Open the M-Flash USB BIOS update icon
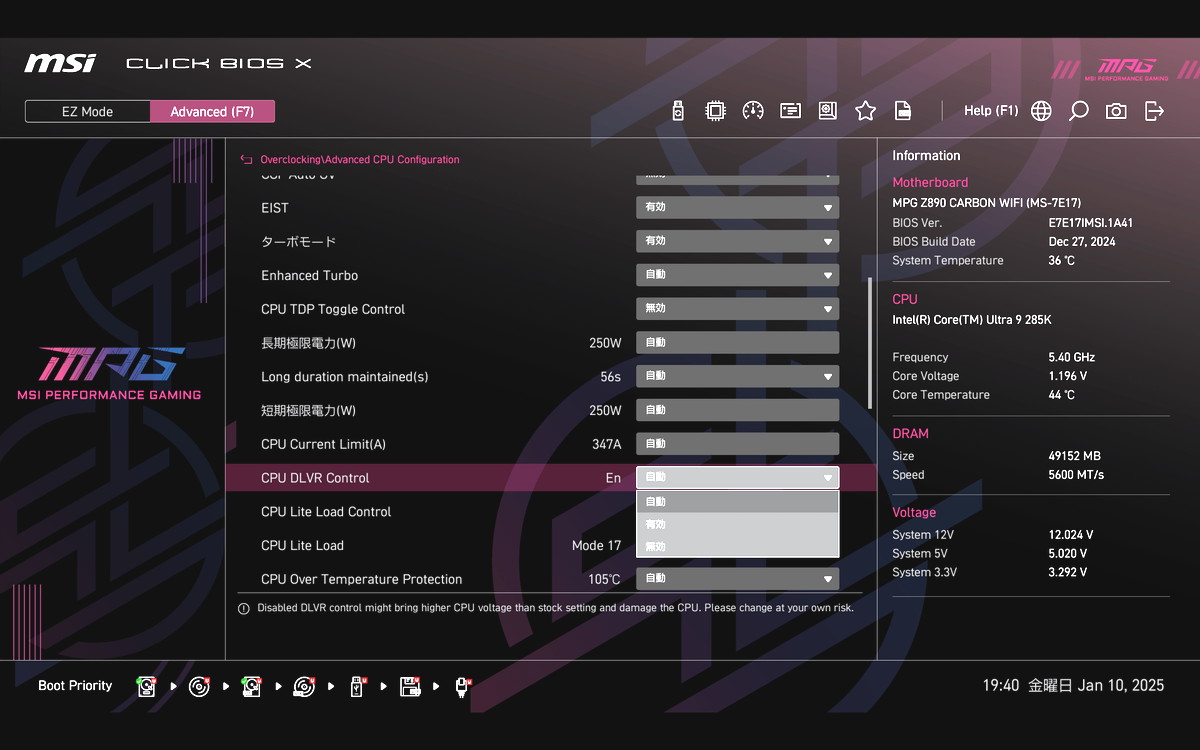 pos(678,111)
